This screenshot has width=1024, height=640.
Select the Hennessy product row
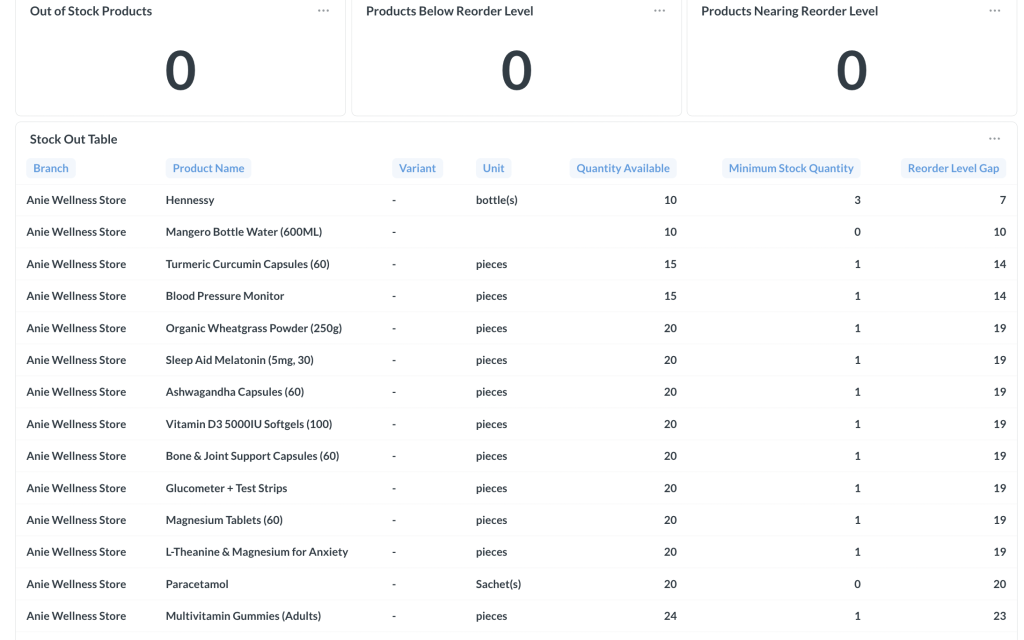click(x=190, y=200)
